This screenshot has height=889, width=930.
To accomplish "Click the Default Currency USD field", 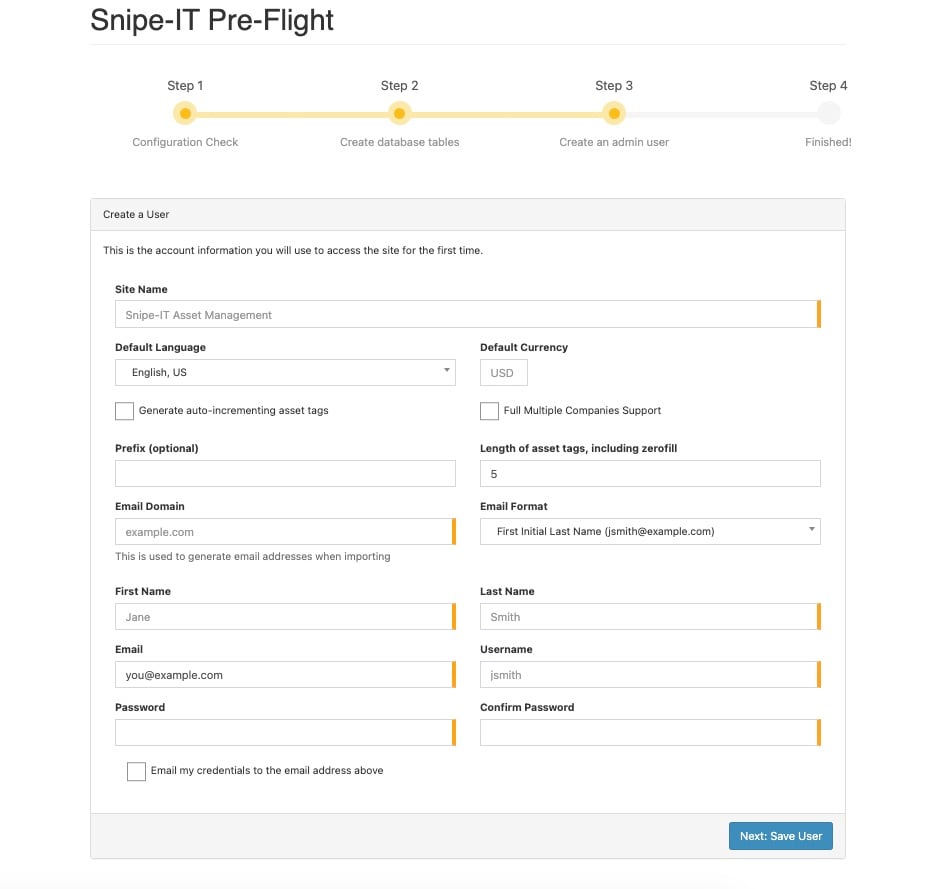I will [x=504, y=373].
